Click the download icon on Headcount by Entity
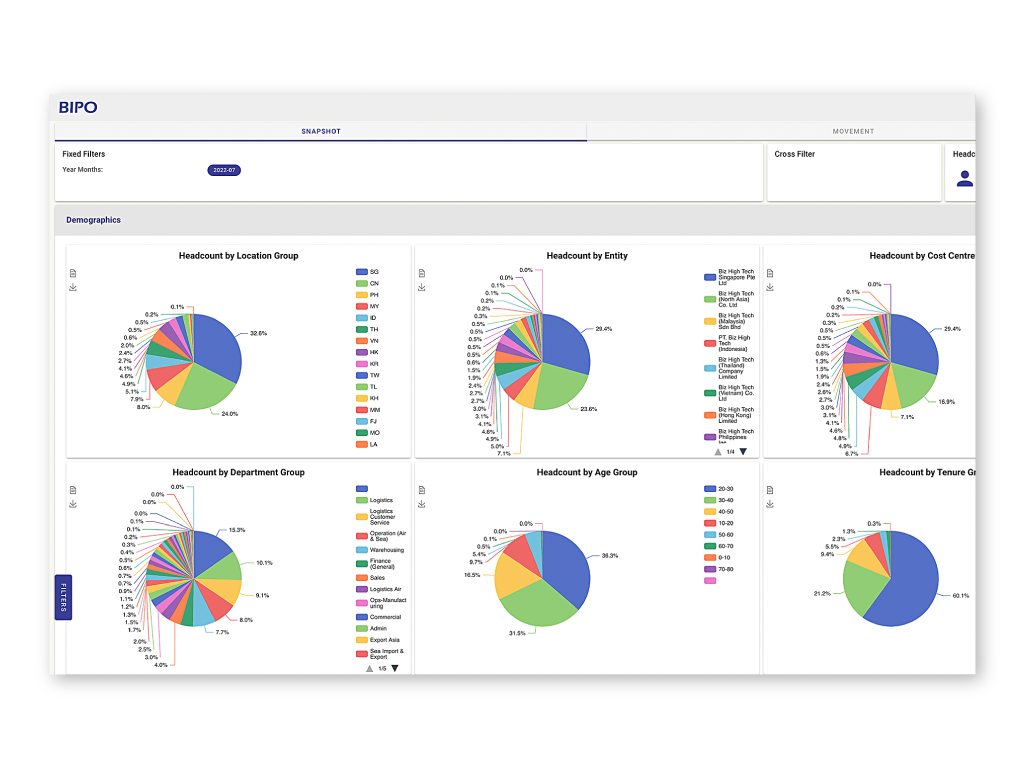This screenshot has height=768, width=1024. [x=422, y=287]
